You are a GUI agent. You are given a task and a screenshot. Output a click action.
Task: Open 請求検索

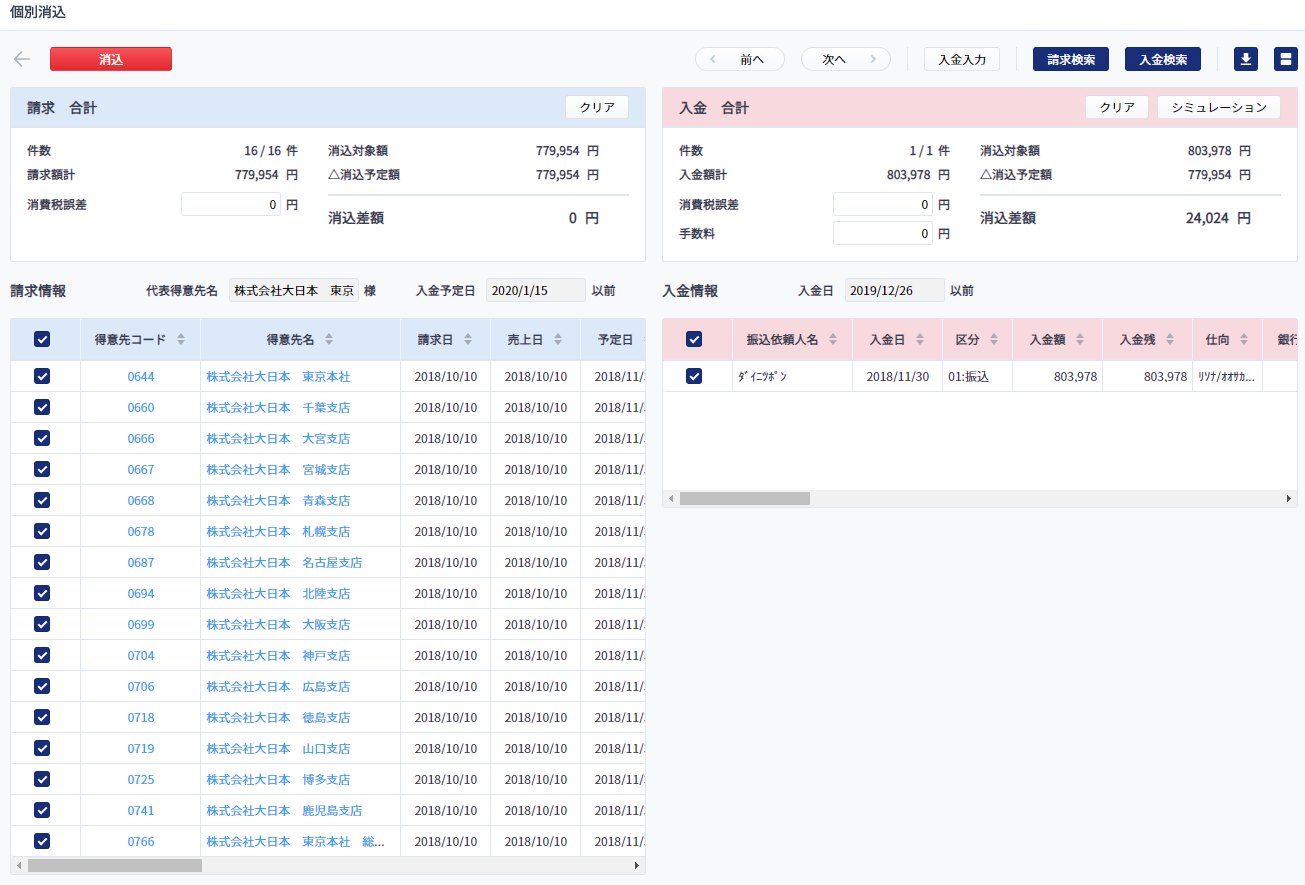tap(1071, 59)
